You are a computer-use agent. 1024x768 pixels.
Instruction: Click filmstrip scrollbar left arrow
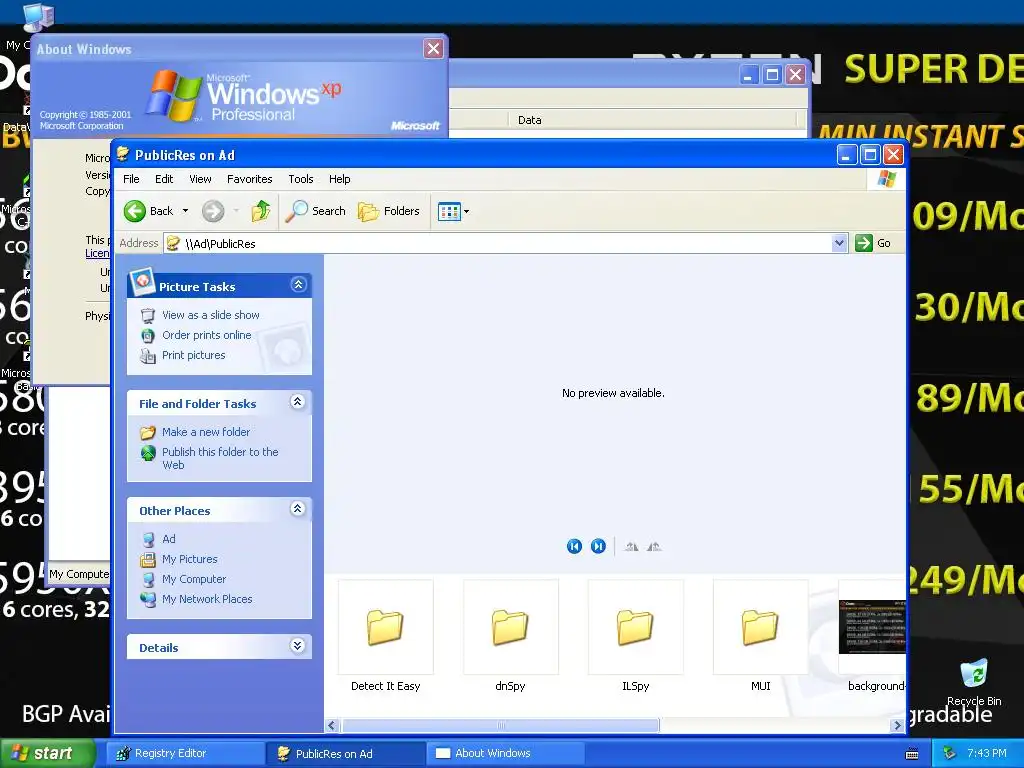pos(332,726)
